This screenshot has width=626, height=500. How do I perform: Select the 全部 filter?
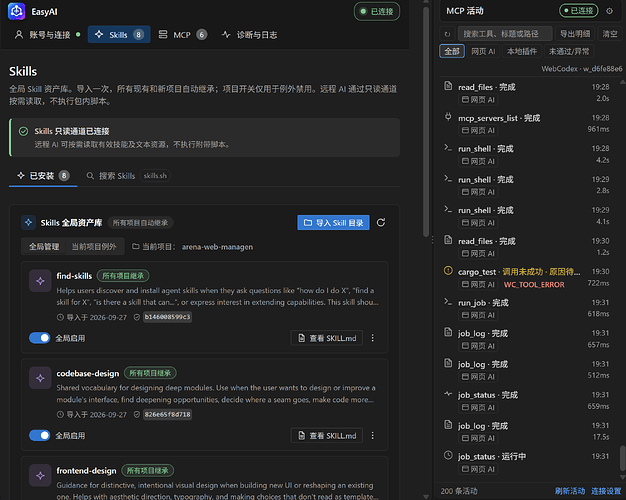point(452,51)
